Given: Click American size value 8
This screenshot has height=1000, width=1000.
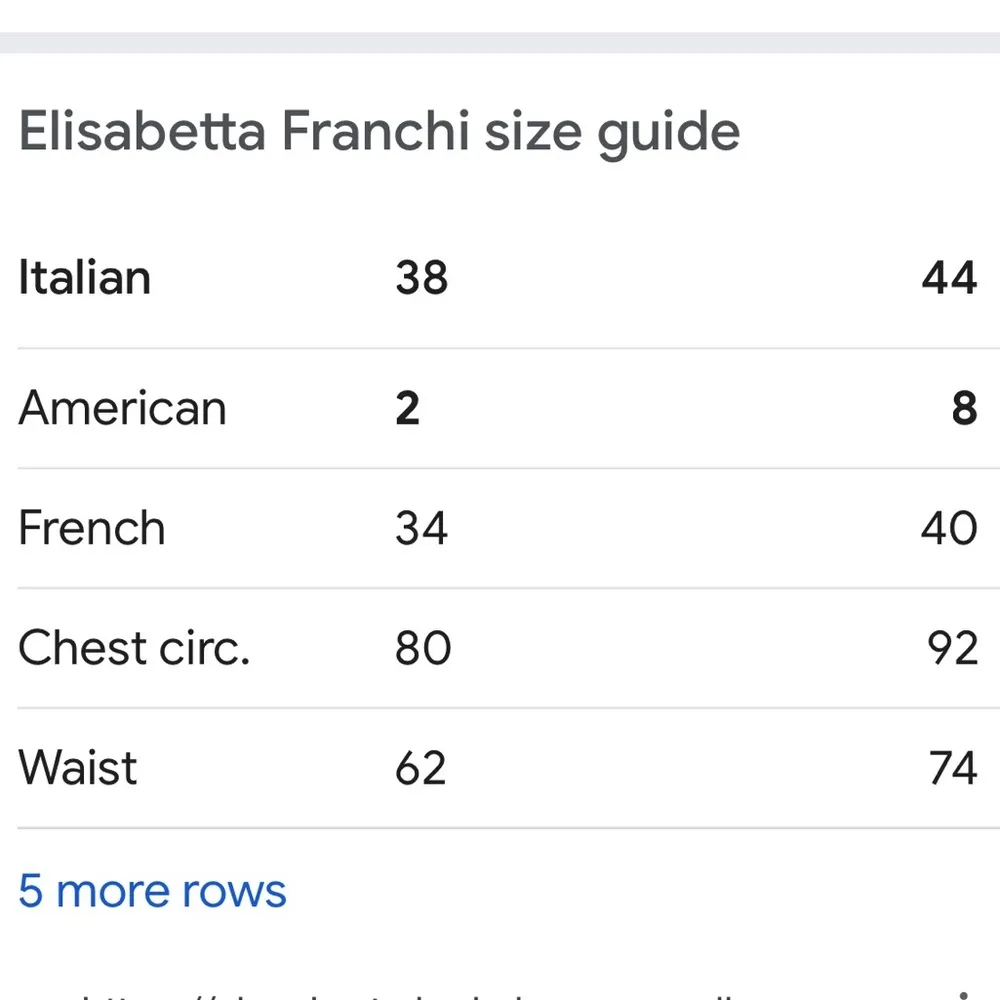Looking at the screenshot, I should pos(964,408).
